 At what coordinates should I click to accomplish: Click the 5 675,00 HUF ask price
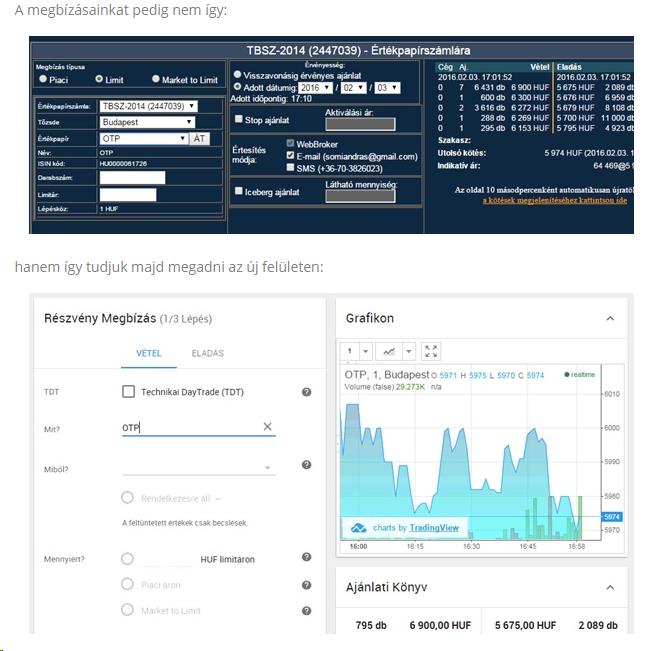point(525,625)
